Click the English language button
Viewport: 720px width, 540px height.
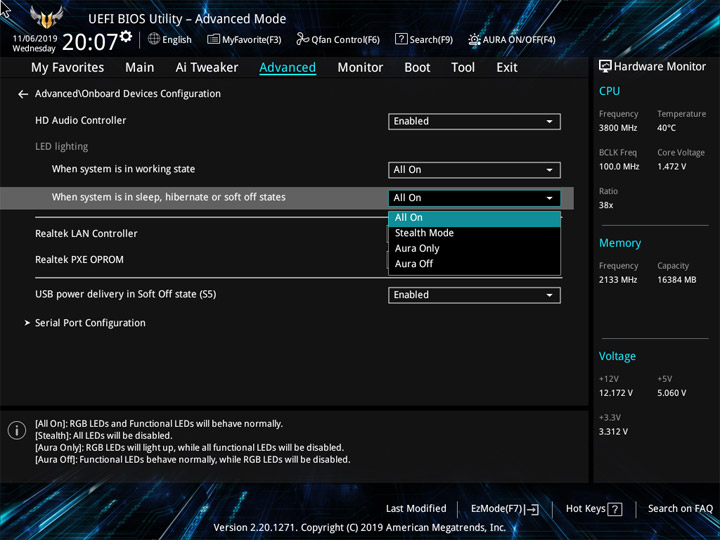tap(170, 39)
